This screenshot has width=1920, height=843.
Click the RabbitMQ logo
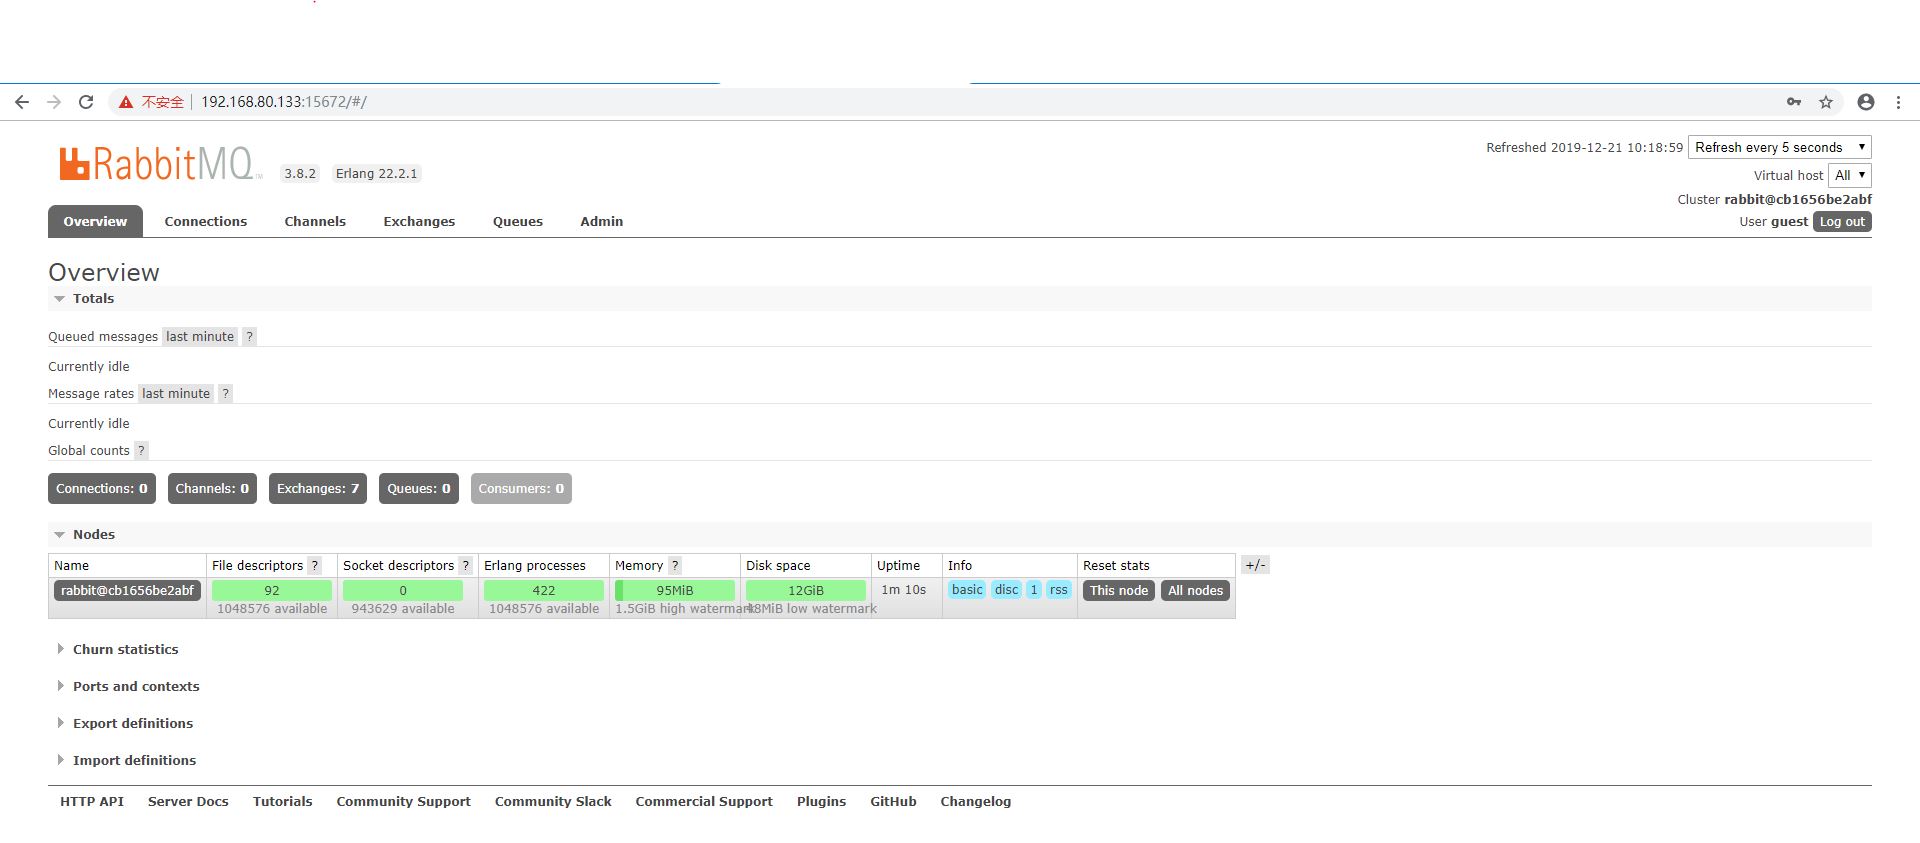(x=160, y=164)
